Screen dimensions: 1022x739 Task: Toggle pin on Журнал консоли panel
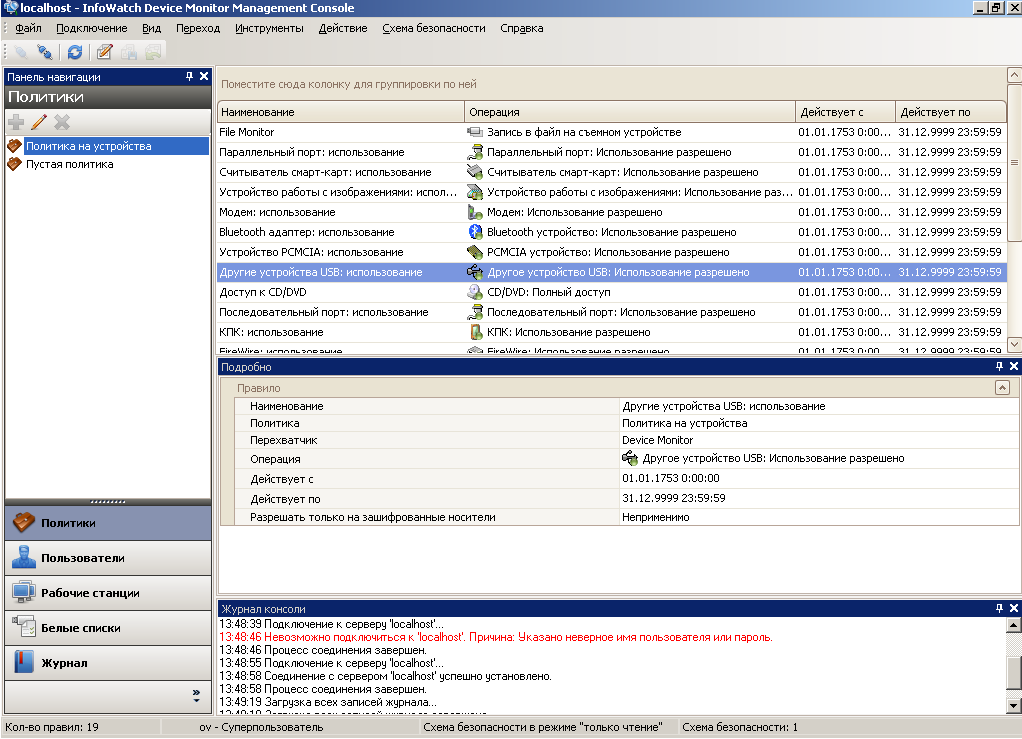[x=999, y=608]
